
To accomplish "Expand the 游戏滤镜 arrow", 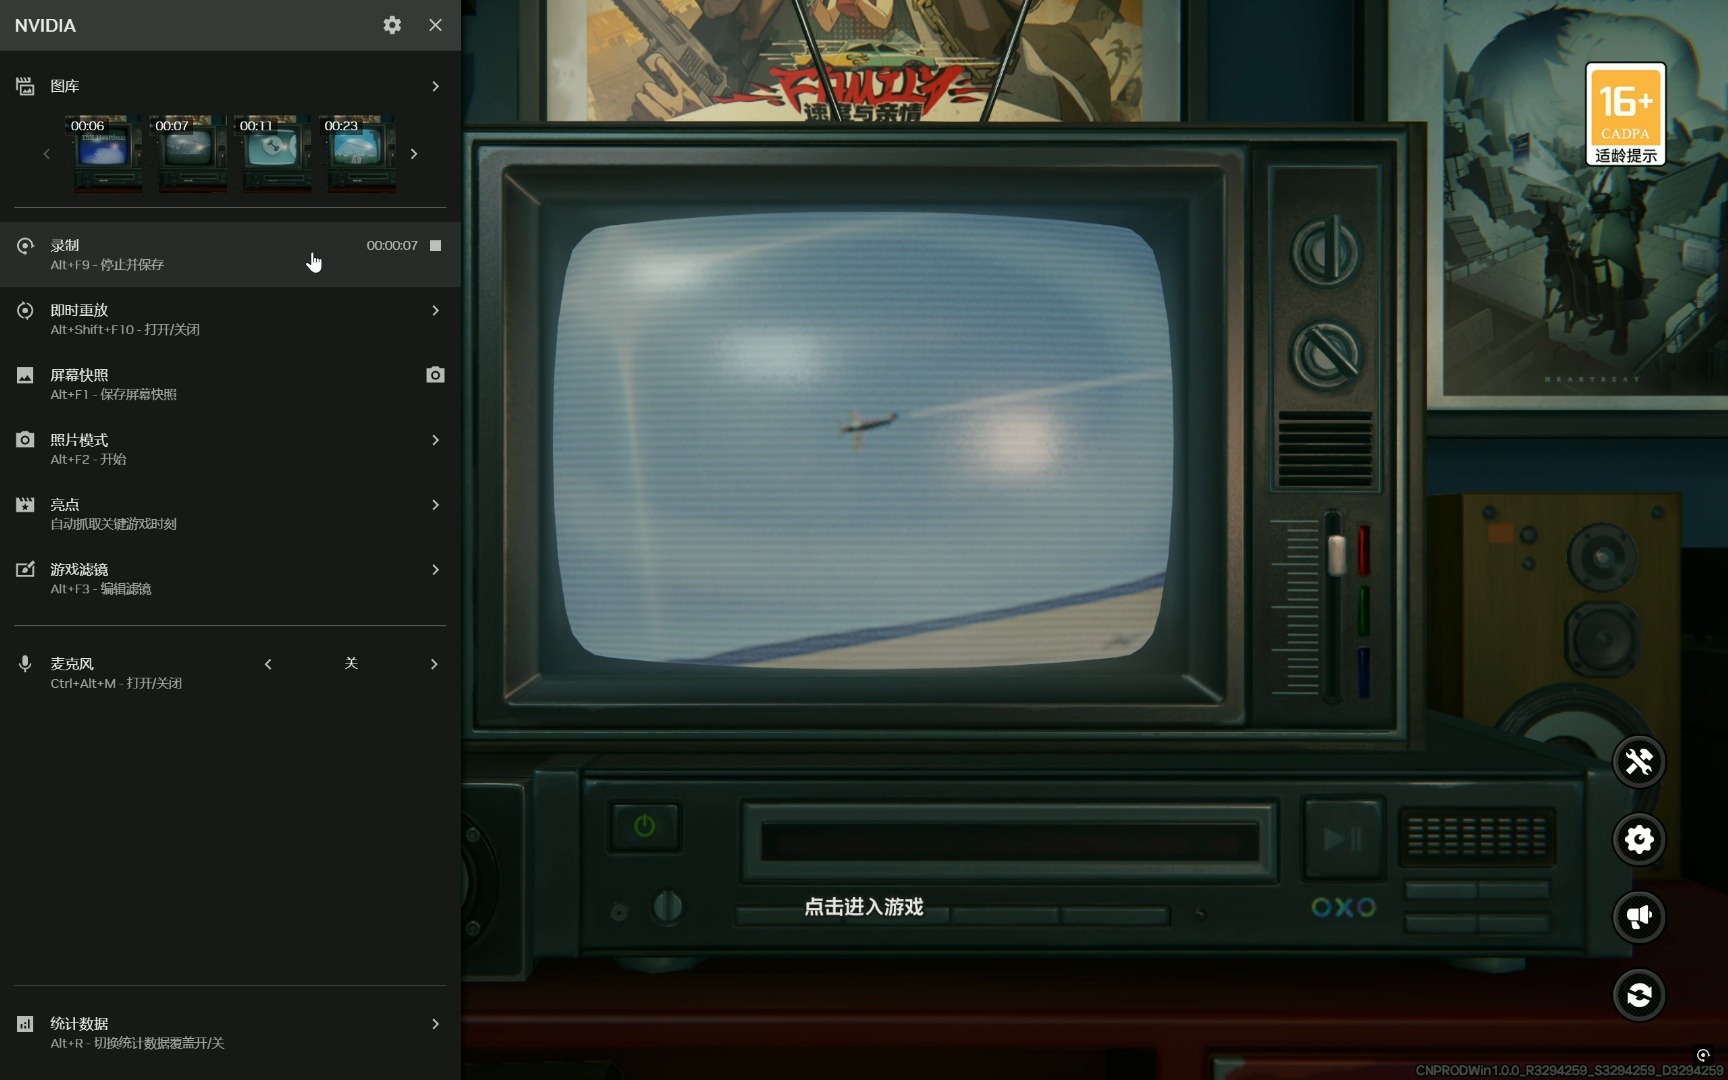I will 435,569.
